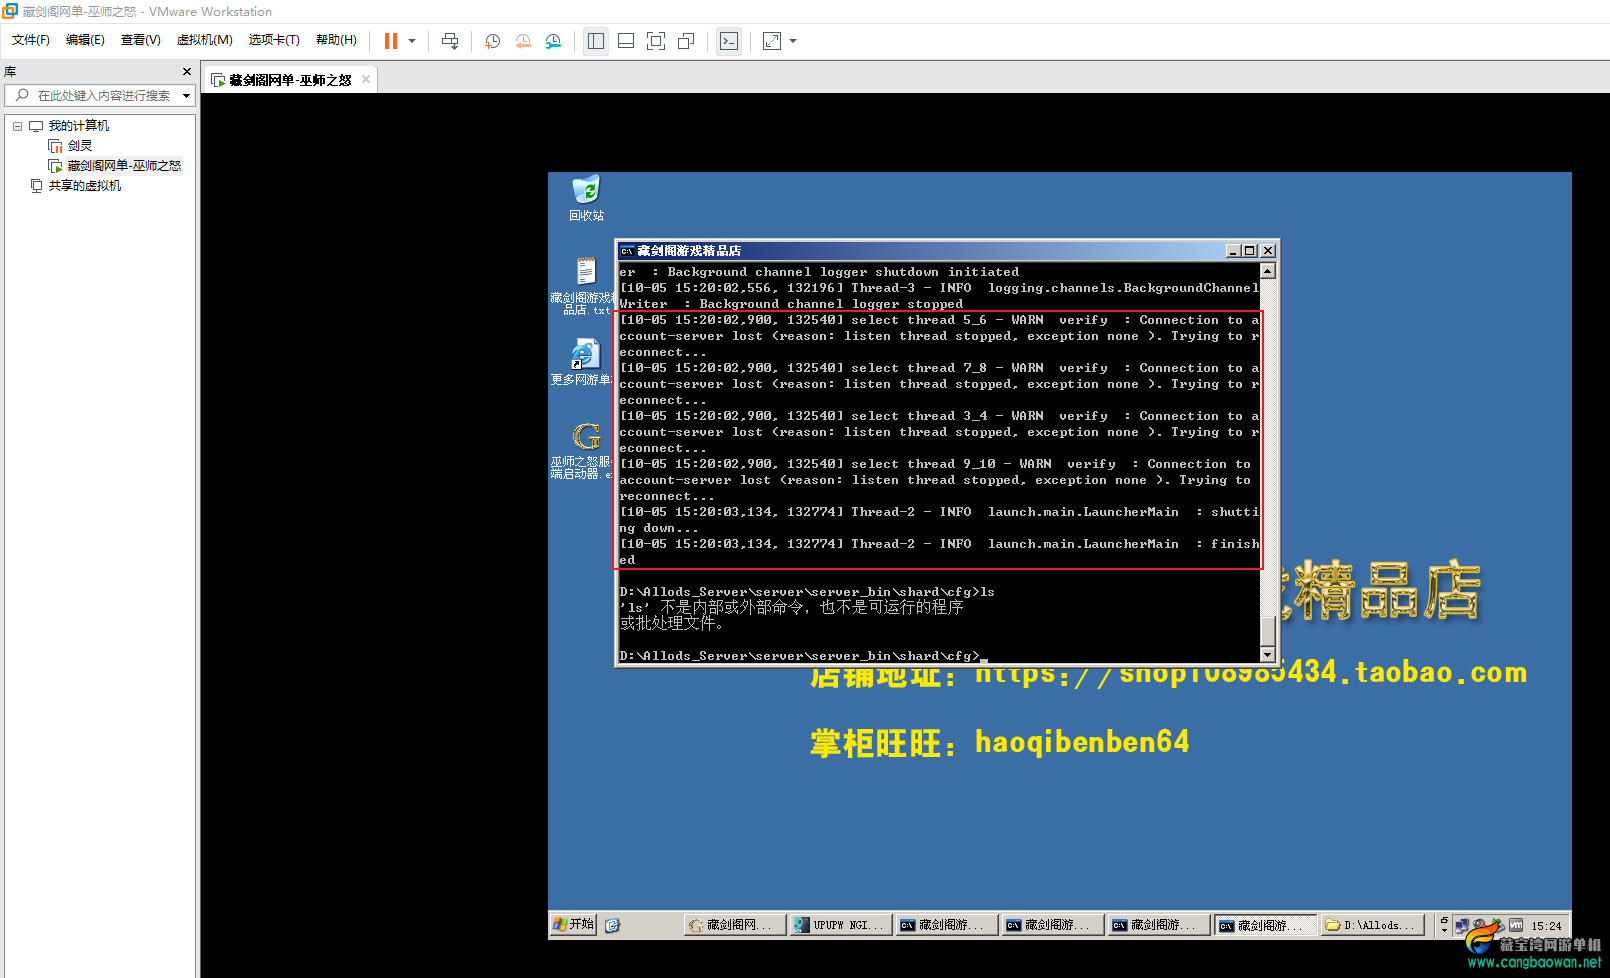
Task: Select 共享的虚拟机 in the library
Action: click(x=85, y=186)
